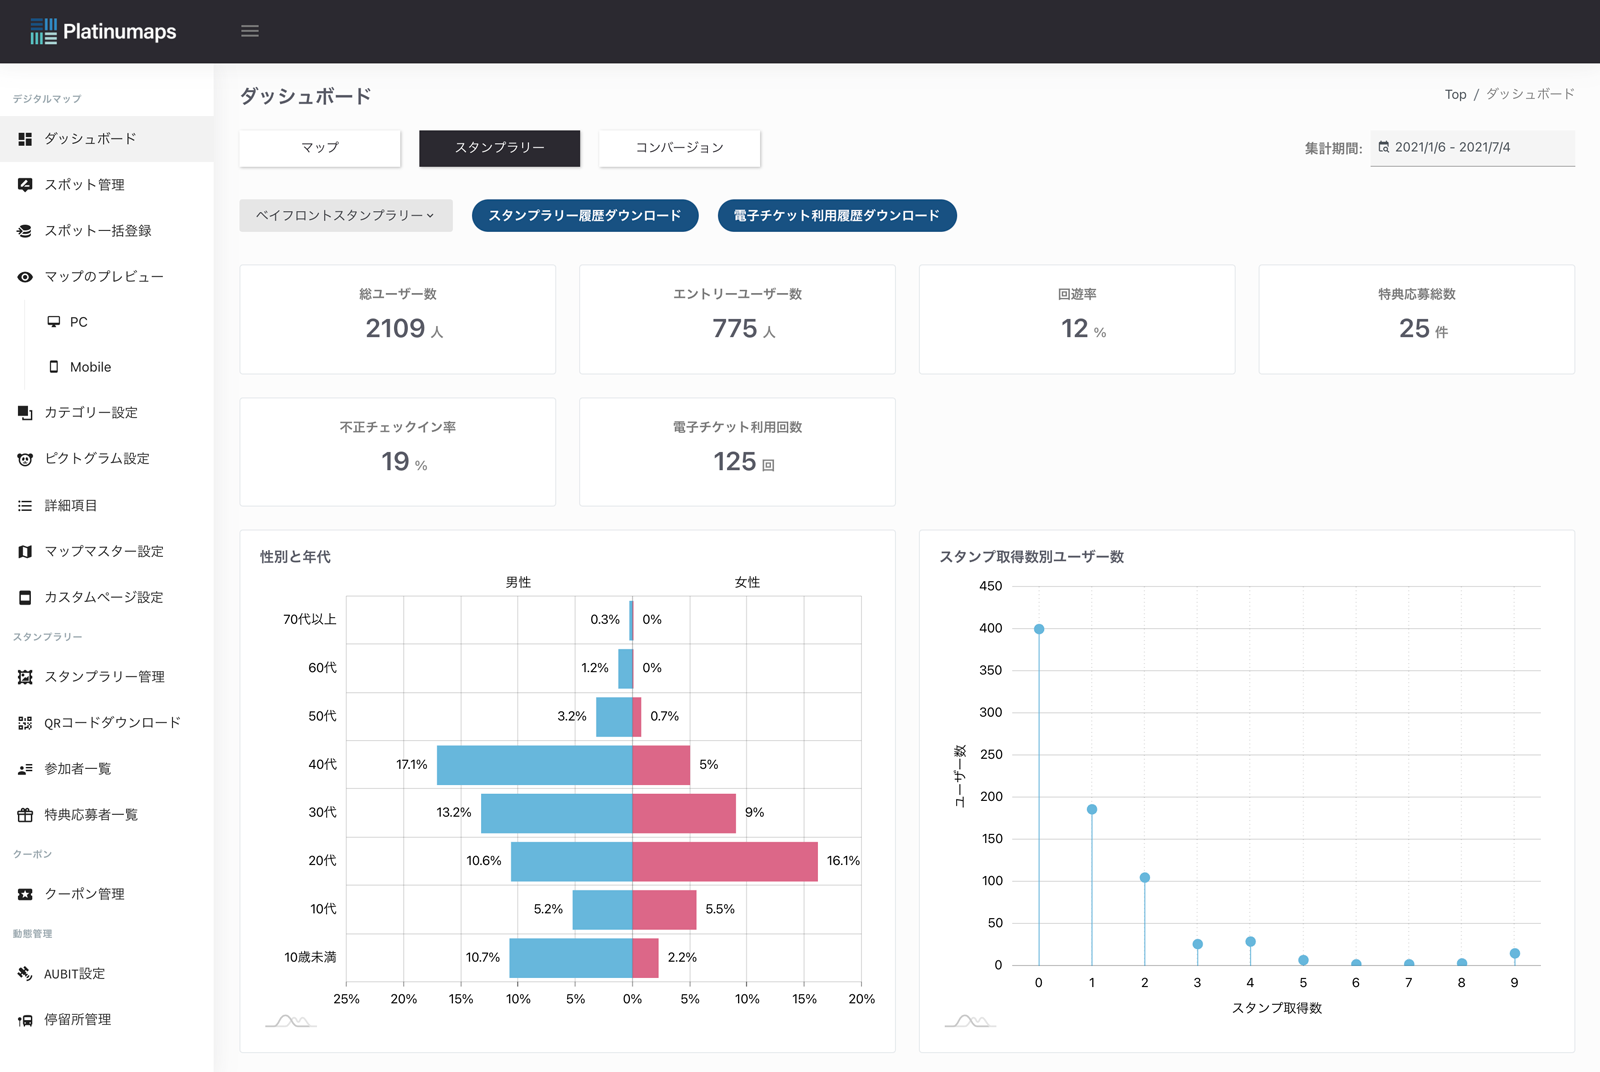Click the 20代 female pink bar
Image resolution: width=1600 pixels, height=1072 pixels.
coord(725,861)
